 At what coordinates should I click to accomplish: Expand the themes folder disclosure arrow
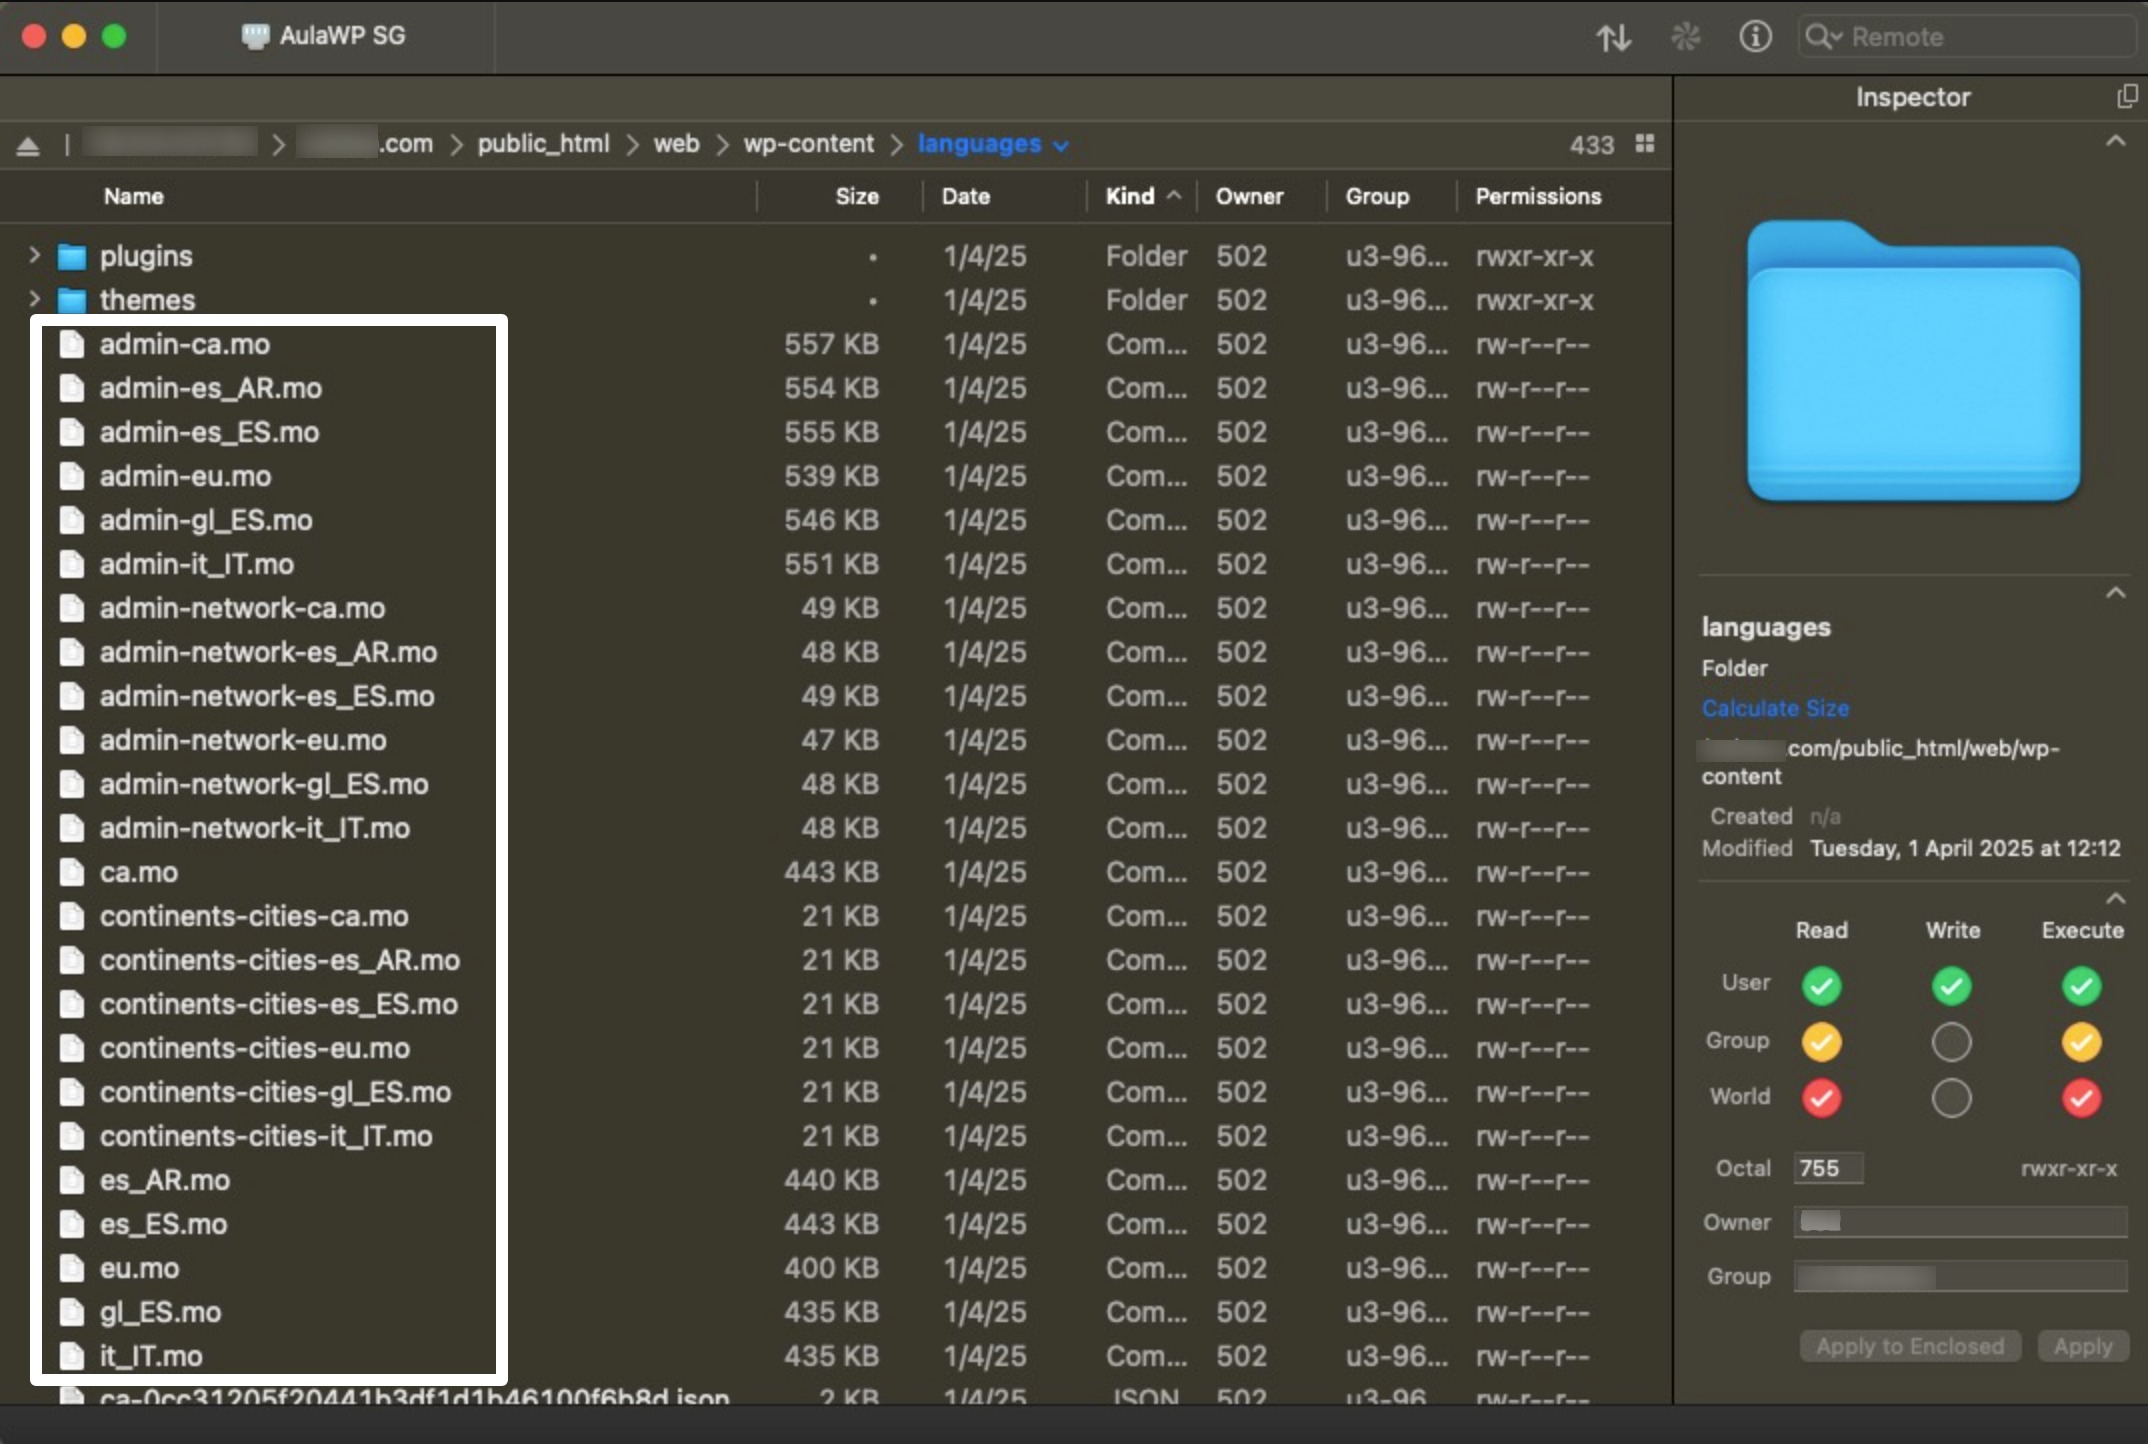click(35, 299)
